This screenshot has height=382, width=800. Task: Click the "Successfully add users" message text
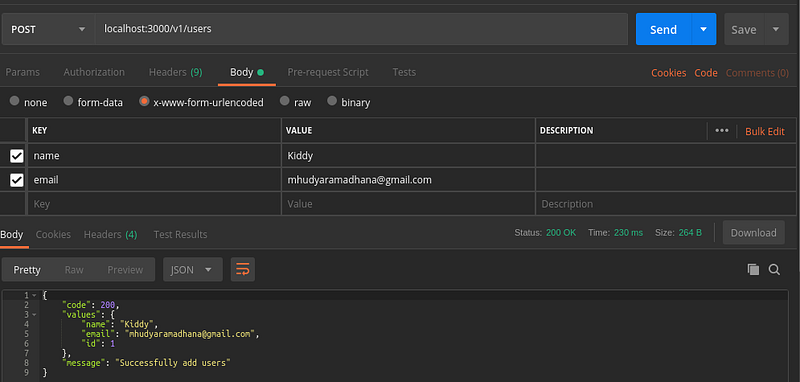pyautogui.click(x=173, y=363)
